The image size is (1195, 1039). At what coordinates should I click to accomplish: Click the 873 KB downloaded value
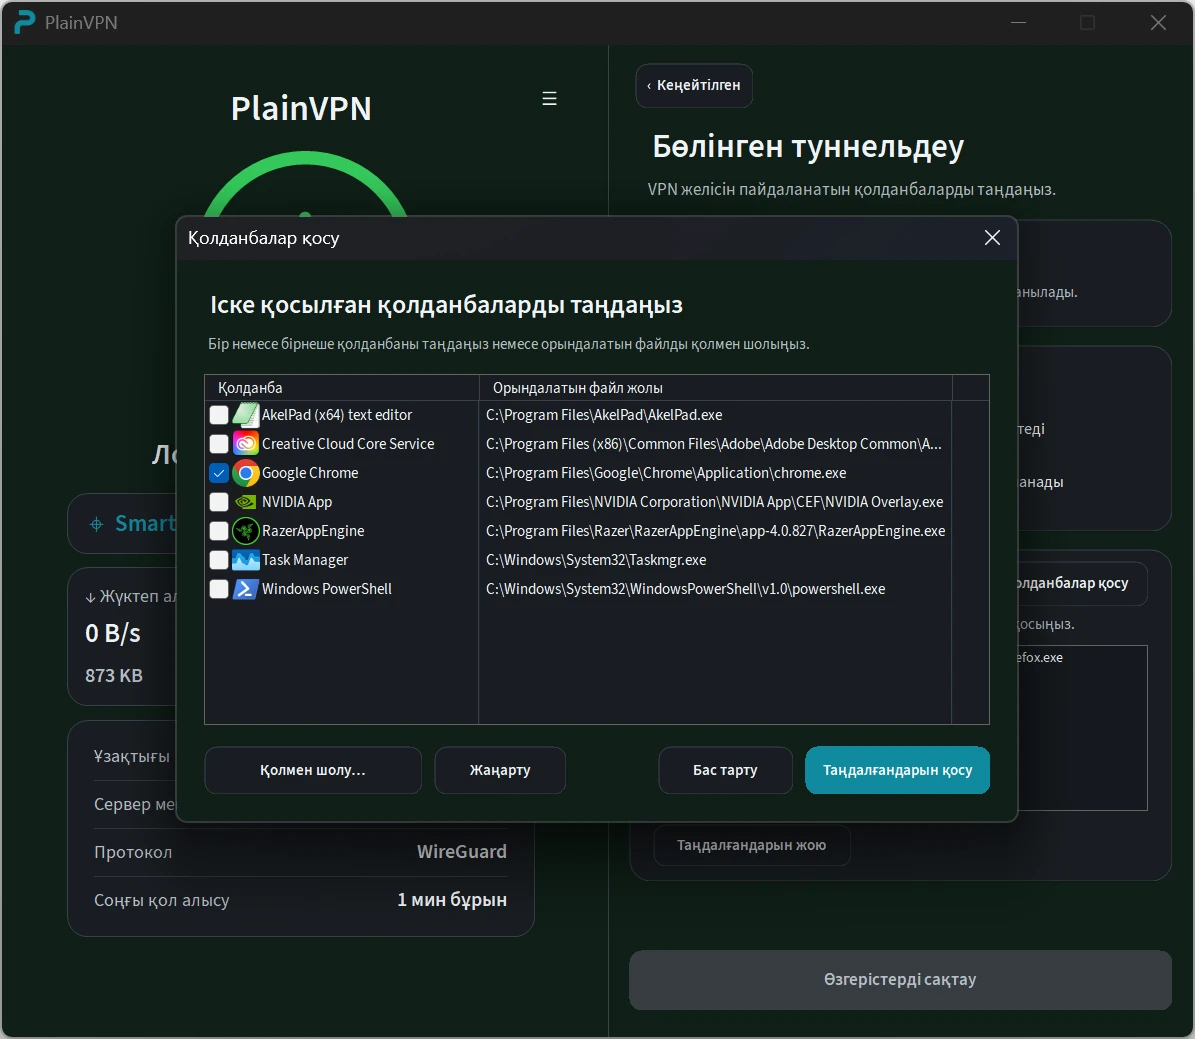(x=114, y=675)
